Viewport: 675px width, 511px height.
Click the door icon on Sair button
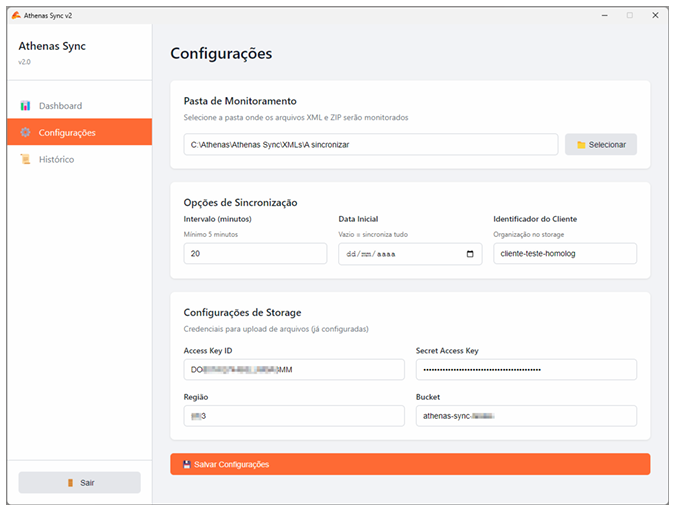(x=70, y=483)
